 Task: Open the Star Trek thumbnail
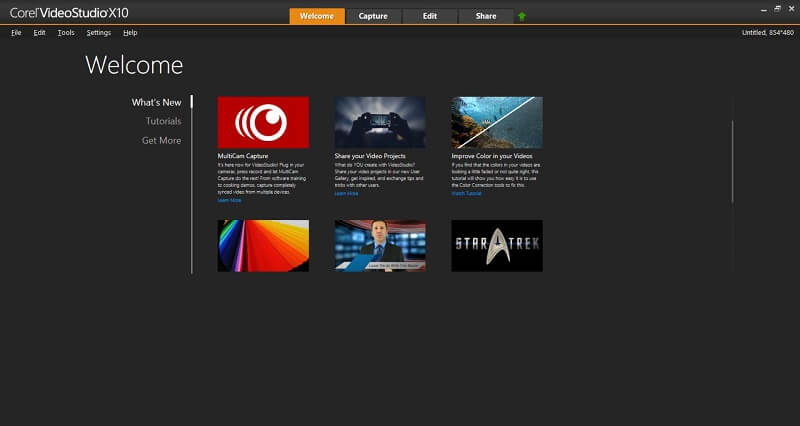pyautogui.click(x=497, y=245)
